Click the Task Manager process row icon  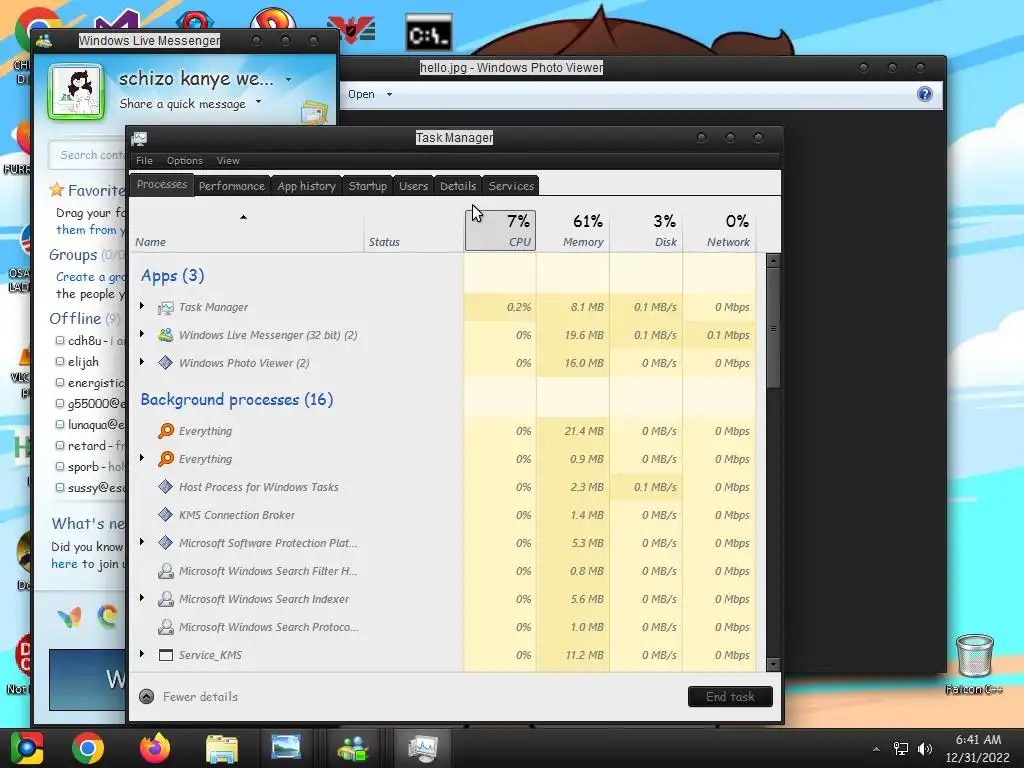[x=166, y=307]
